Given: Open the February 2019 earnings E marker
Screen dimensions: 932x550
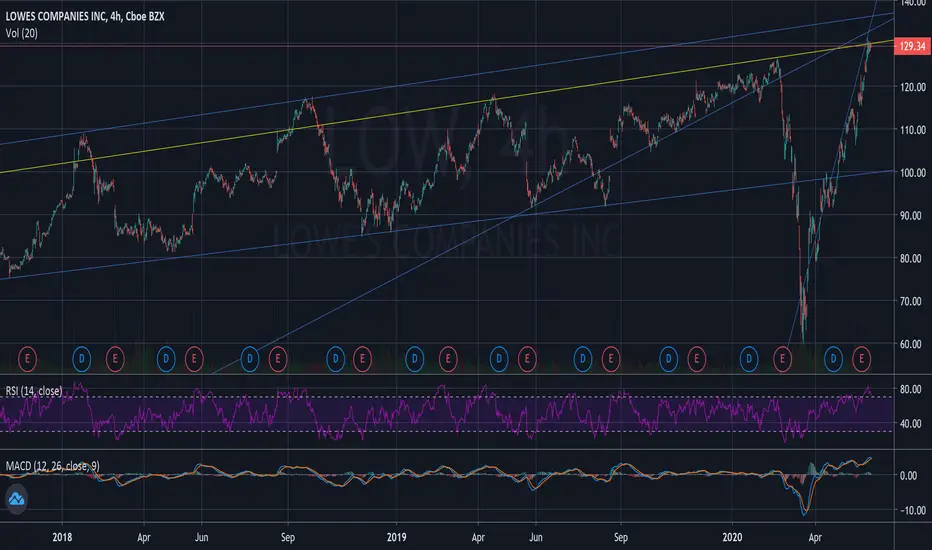Looking at the screenshot, I should click(448, 359).
